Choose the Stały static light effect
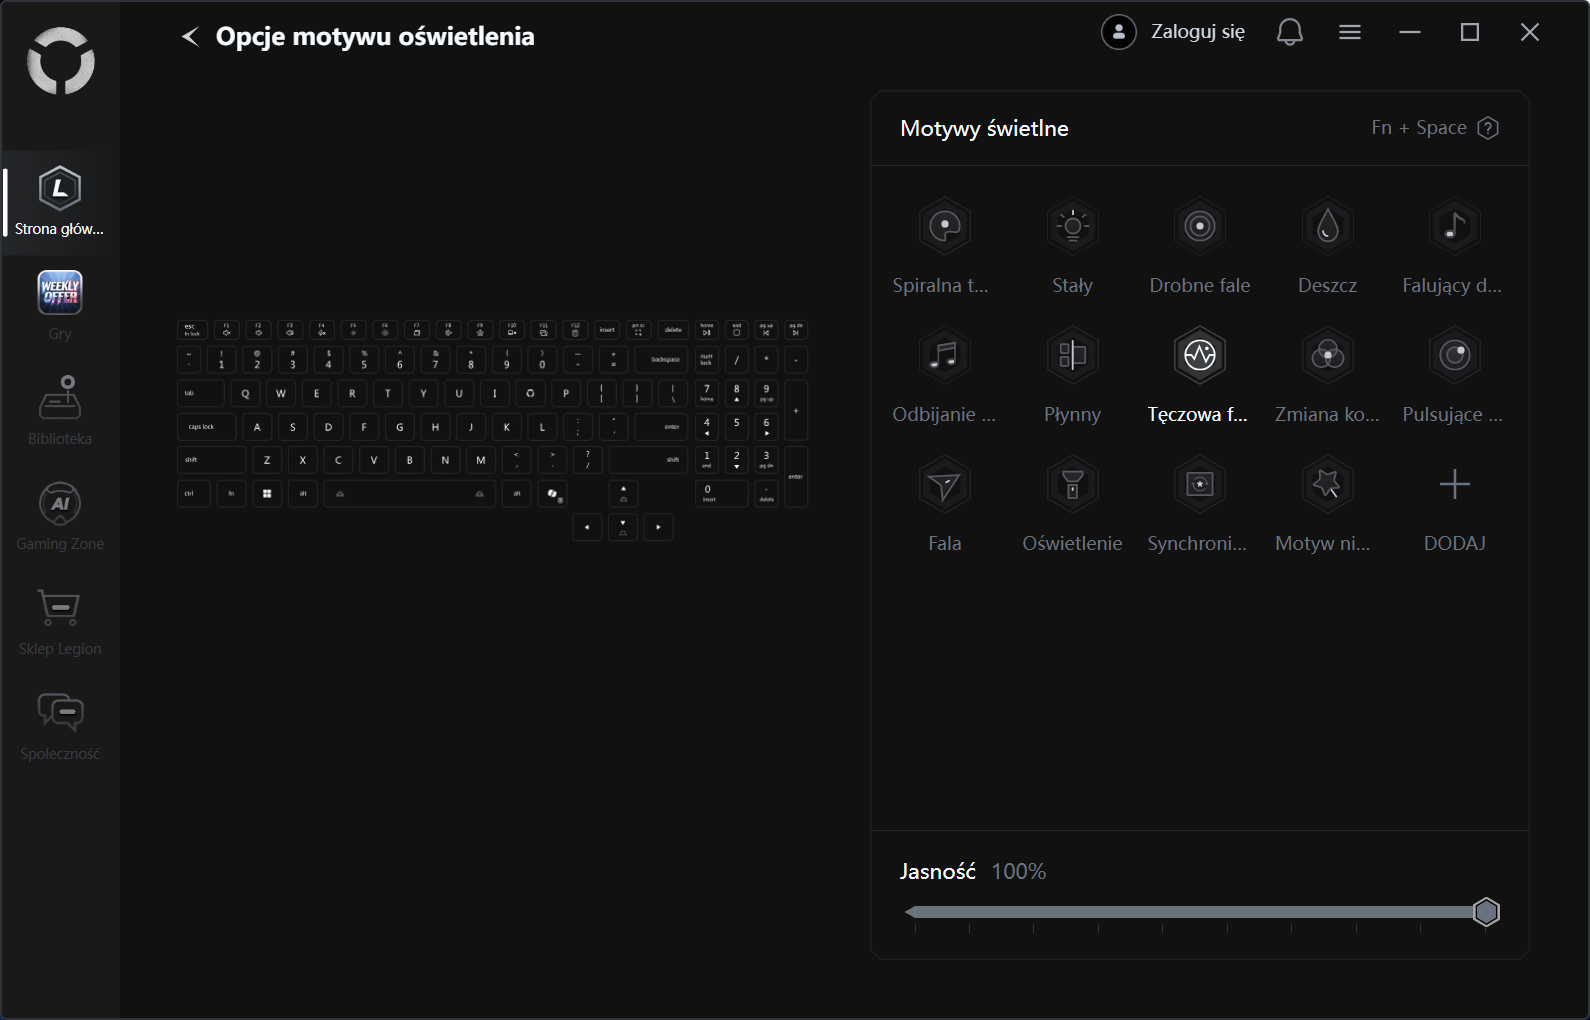This screenshot has width=1590, height=1020. (x=1072, y=227)
